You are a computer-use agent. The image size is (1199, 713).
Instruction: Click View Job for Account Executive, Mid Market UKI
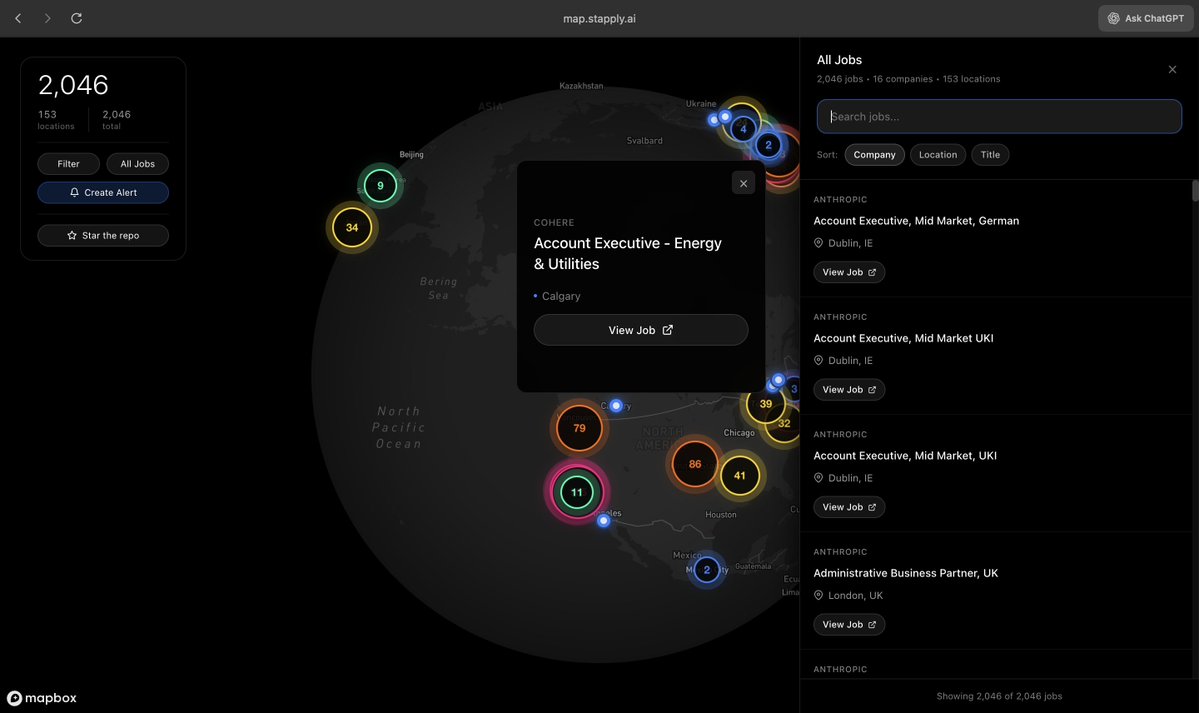click(x=848, y=389)
